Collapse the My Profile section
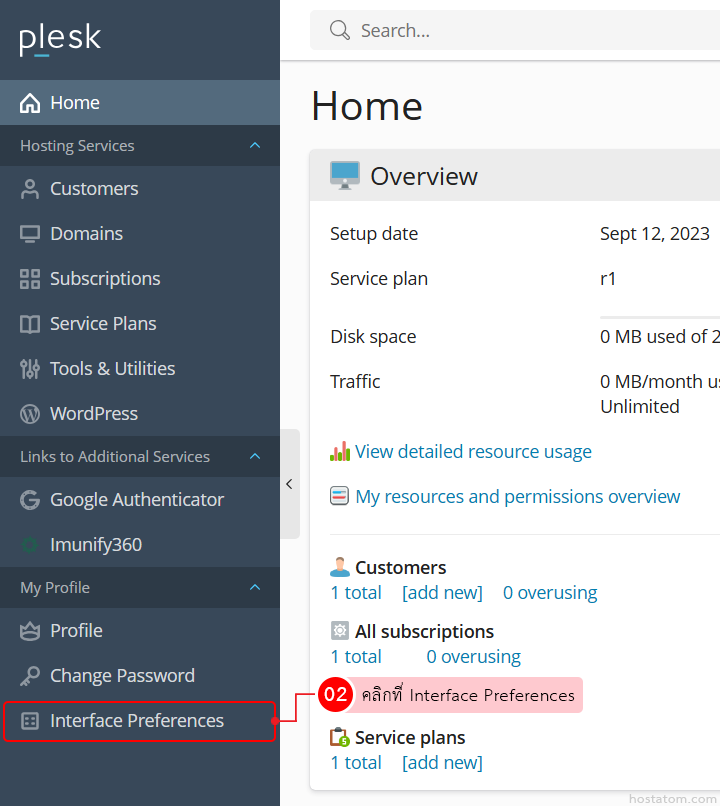The height and width of the screenshot is (806, 720). 255,588
